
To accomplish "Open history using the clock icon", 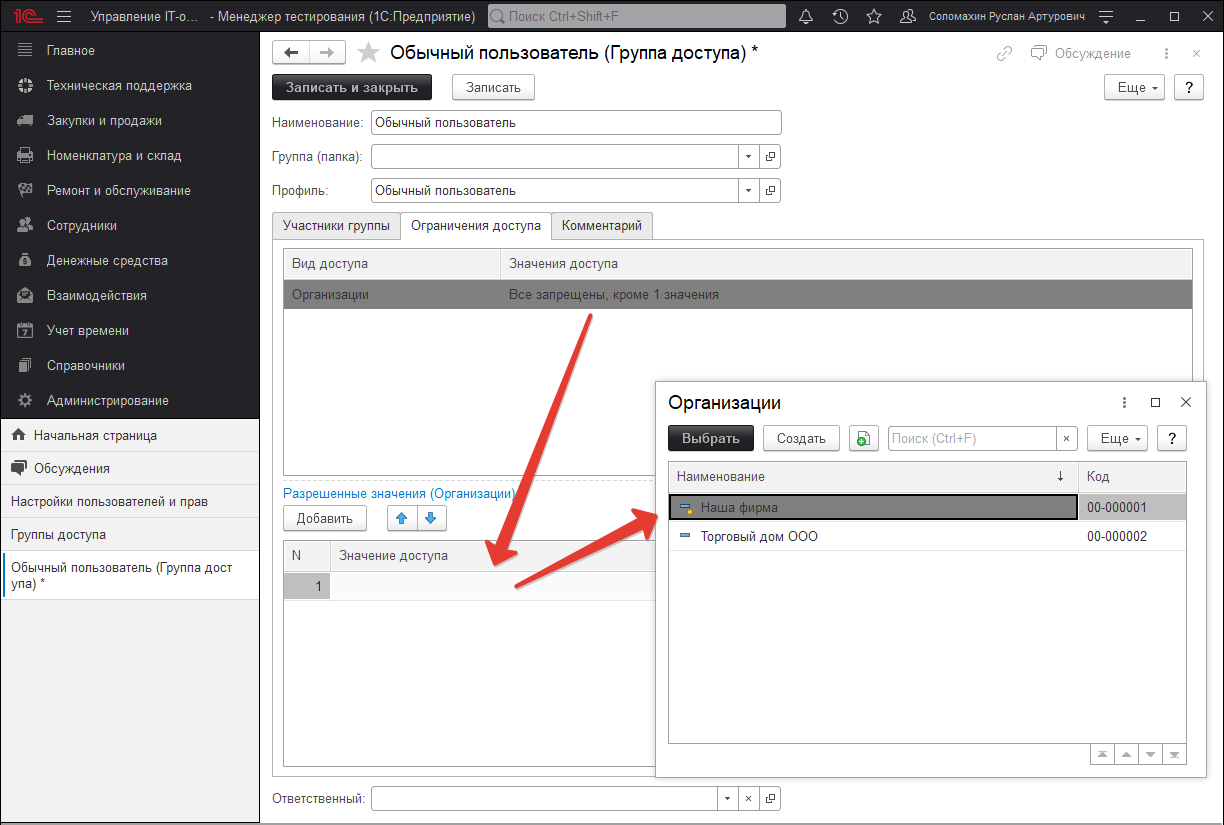I will [840, 15].
